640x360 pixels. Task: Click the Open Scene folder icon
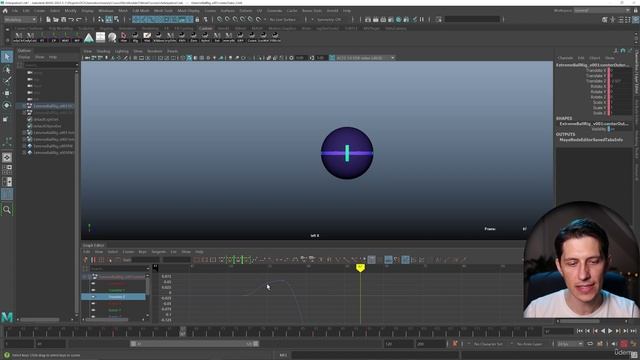(56, 19)
